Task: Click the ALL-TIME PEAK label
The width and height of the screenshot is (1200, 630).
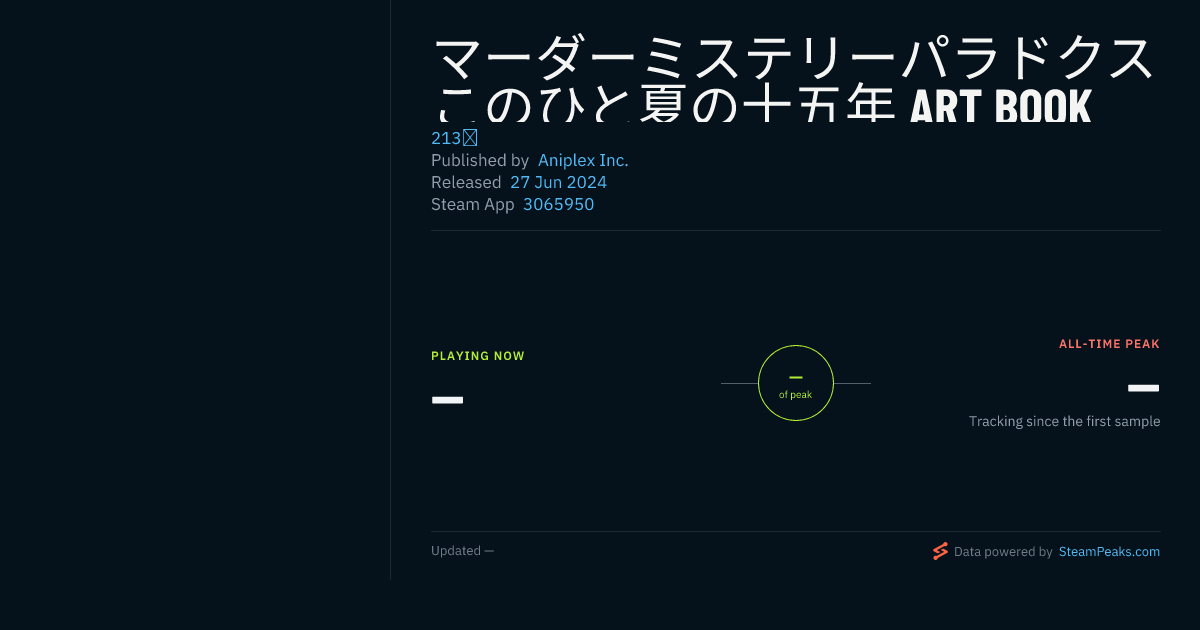Action: [x=1109, y=344]
